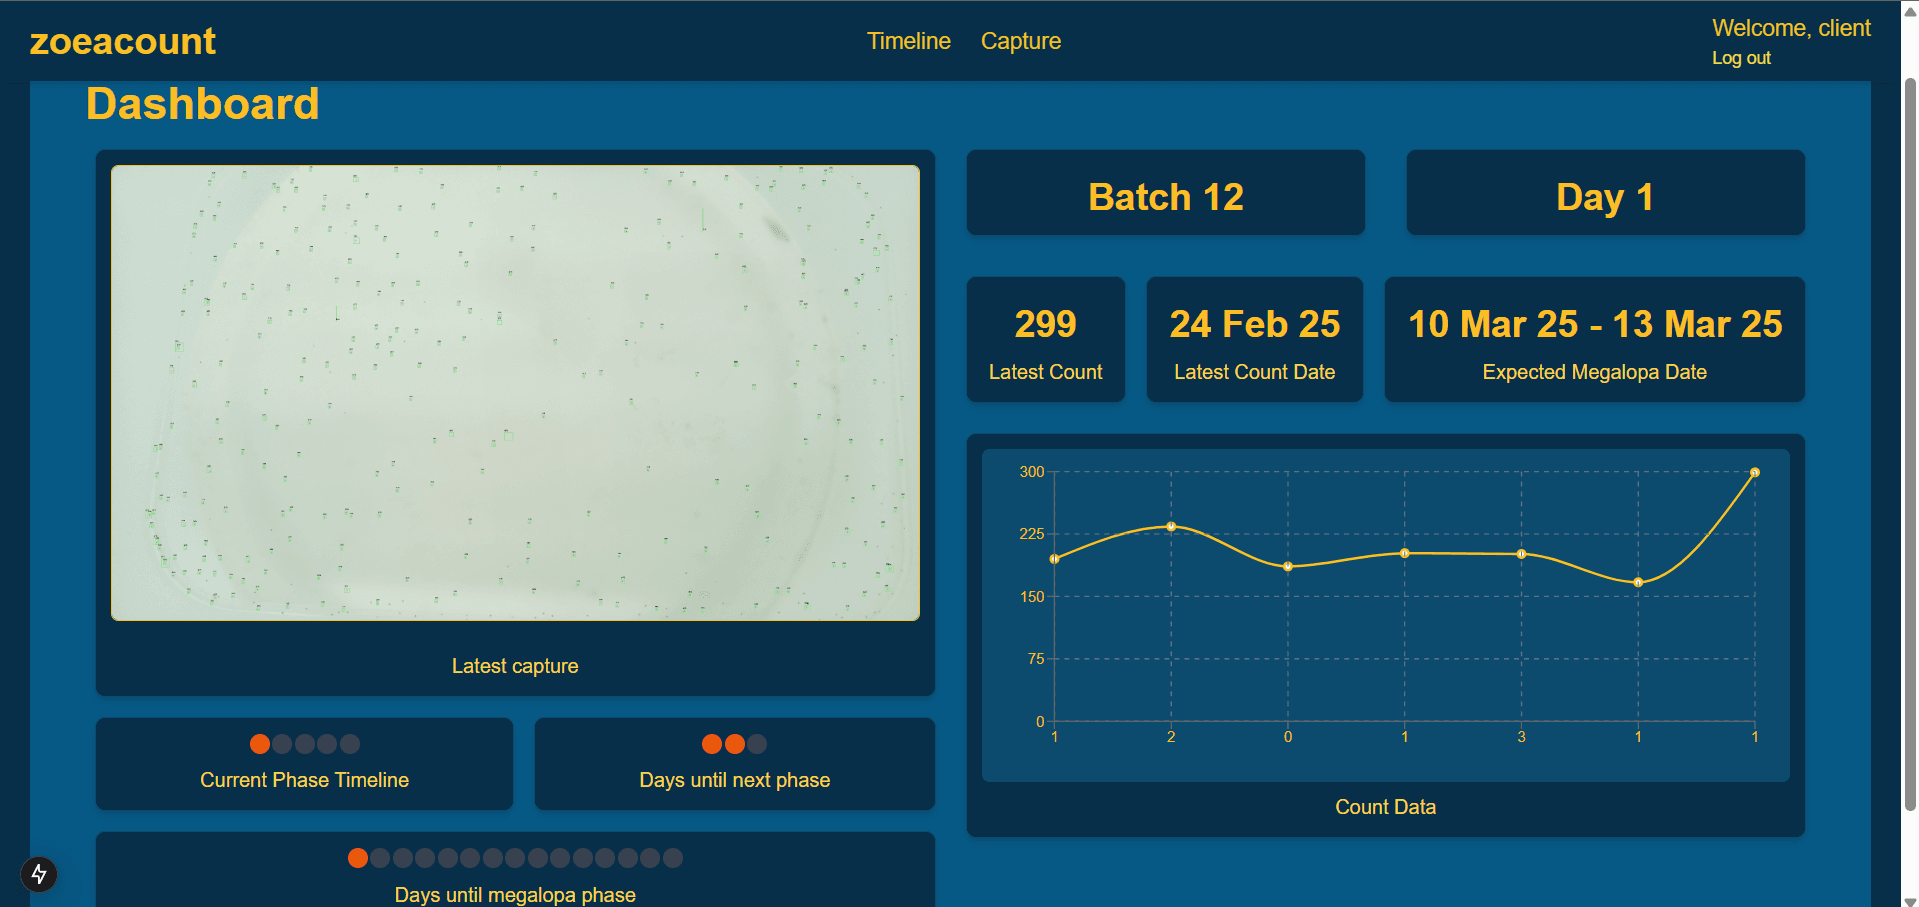Viewport: 1919px width, 907px height.
Task: Open the Capture page in navigation
Action: click(1020, 41)
